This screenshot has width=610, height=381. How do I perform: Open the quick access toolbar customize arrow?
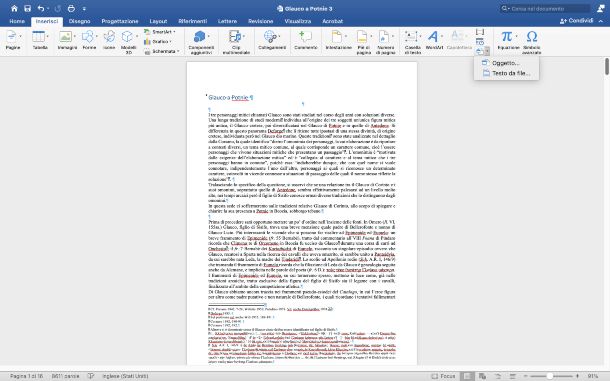point(84,9)
